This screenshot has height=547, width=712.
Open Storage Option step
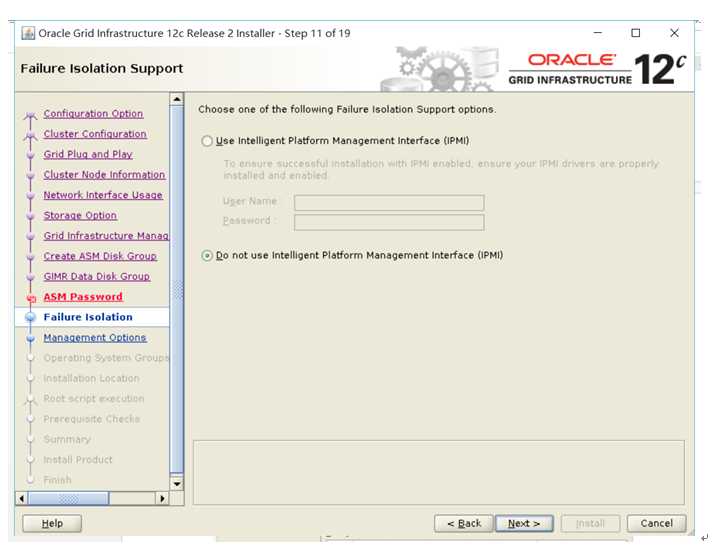tap(80, 216)
